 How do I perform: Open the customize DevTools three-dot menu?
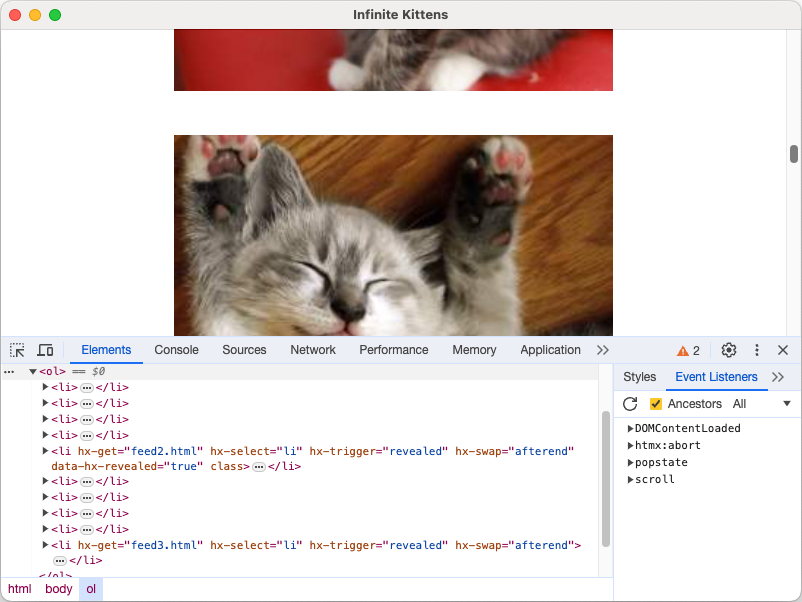pos(756,350)
